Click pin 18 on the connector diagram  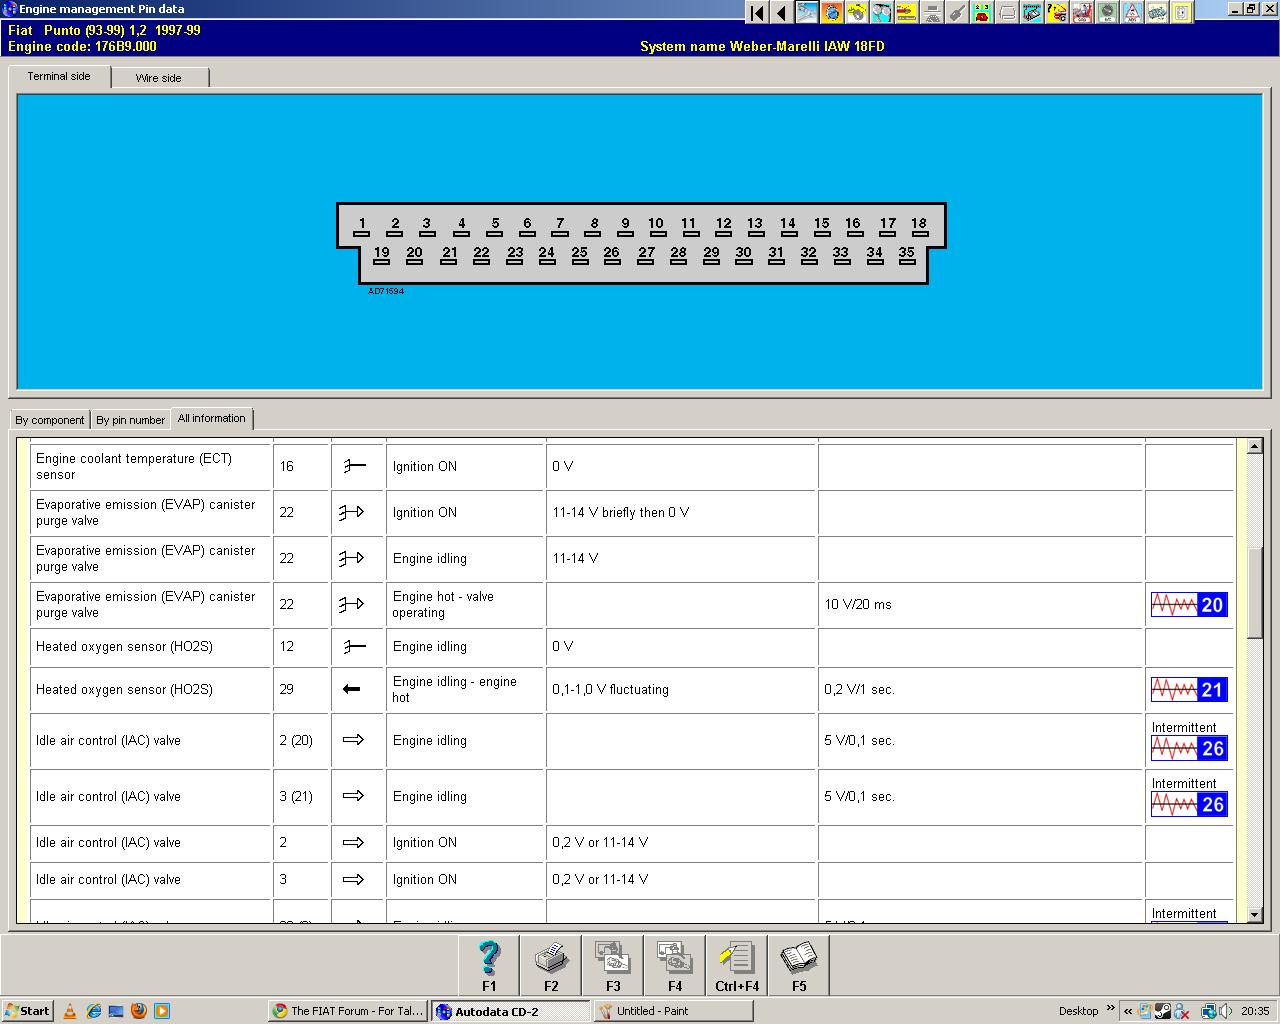(x=919, y=226)
